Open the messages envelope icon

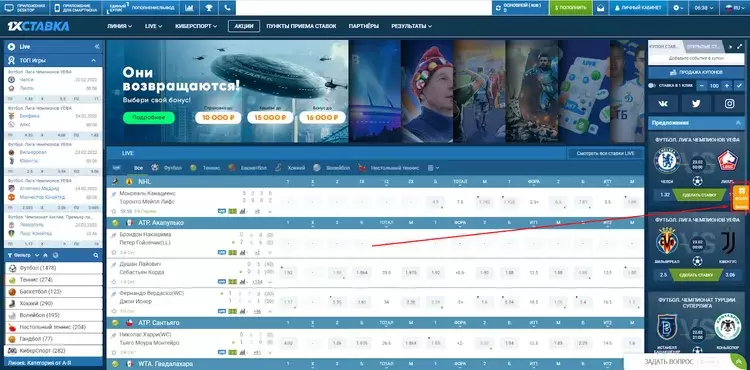pyautogui.click(x=600, y=8)
